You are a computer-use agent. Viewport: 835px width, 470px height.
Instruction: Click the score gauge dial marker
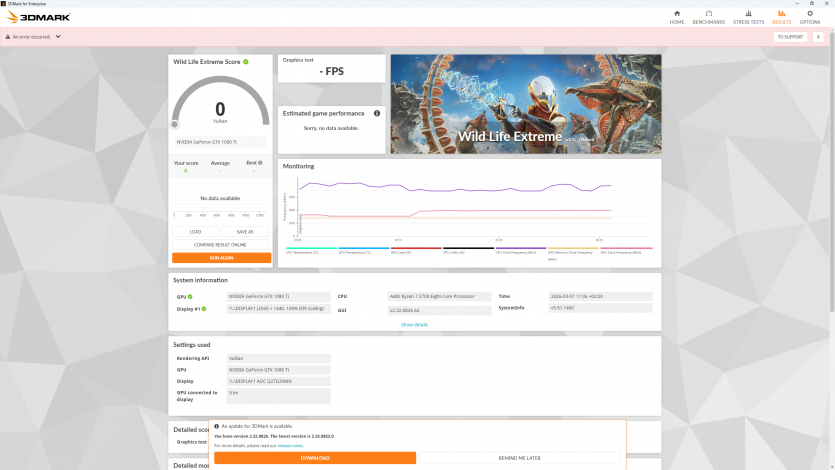[x=175, y=124]
